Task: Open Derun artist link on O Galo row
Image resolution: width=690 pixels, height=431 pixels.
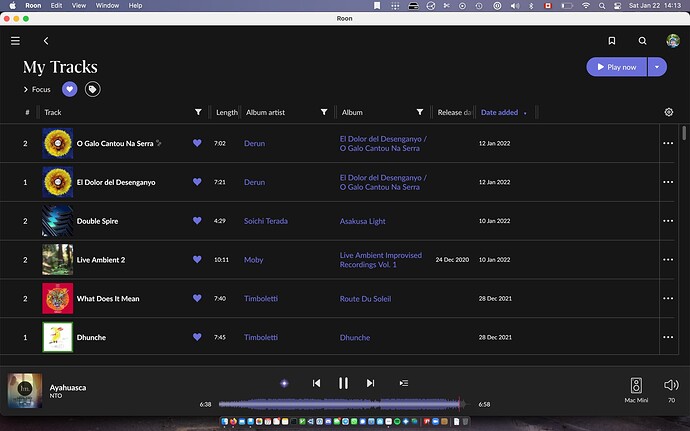Action: coord(254,144)
